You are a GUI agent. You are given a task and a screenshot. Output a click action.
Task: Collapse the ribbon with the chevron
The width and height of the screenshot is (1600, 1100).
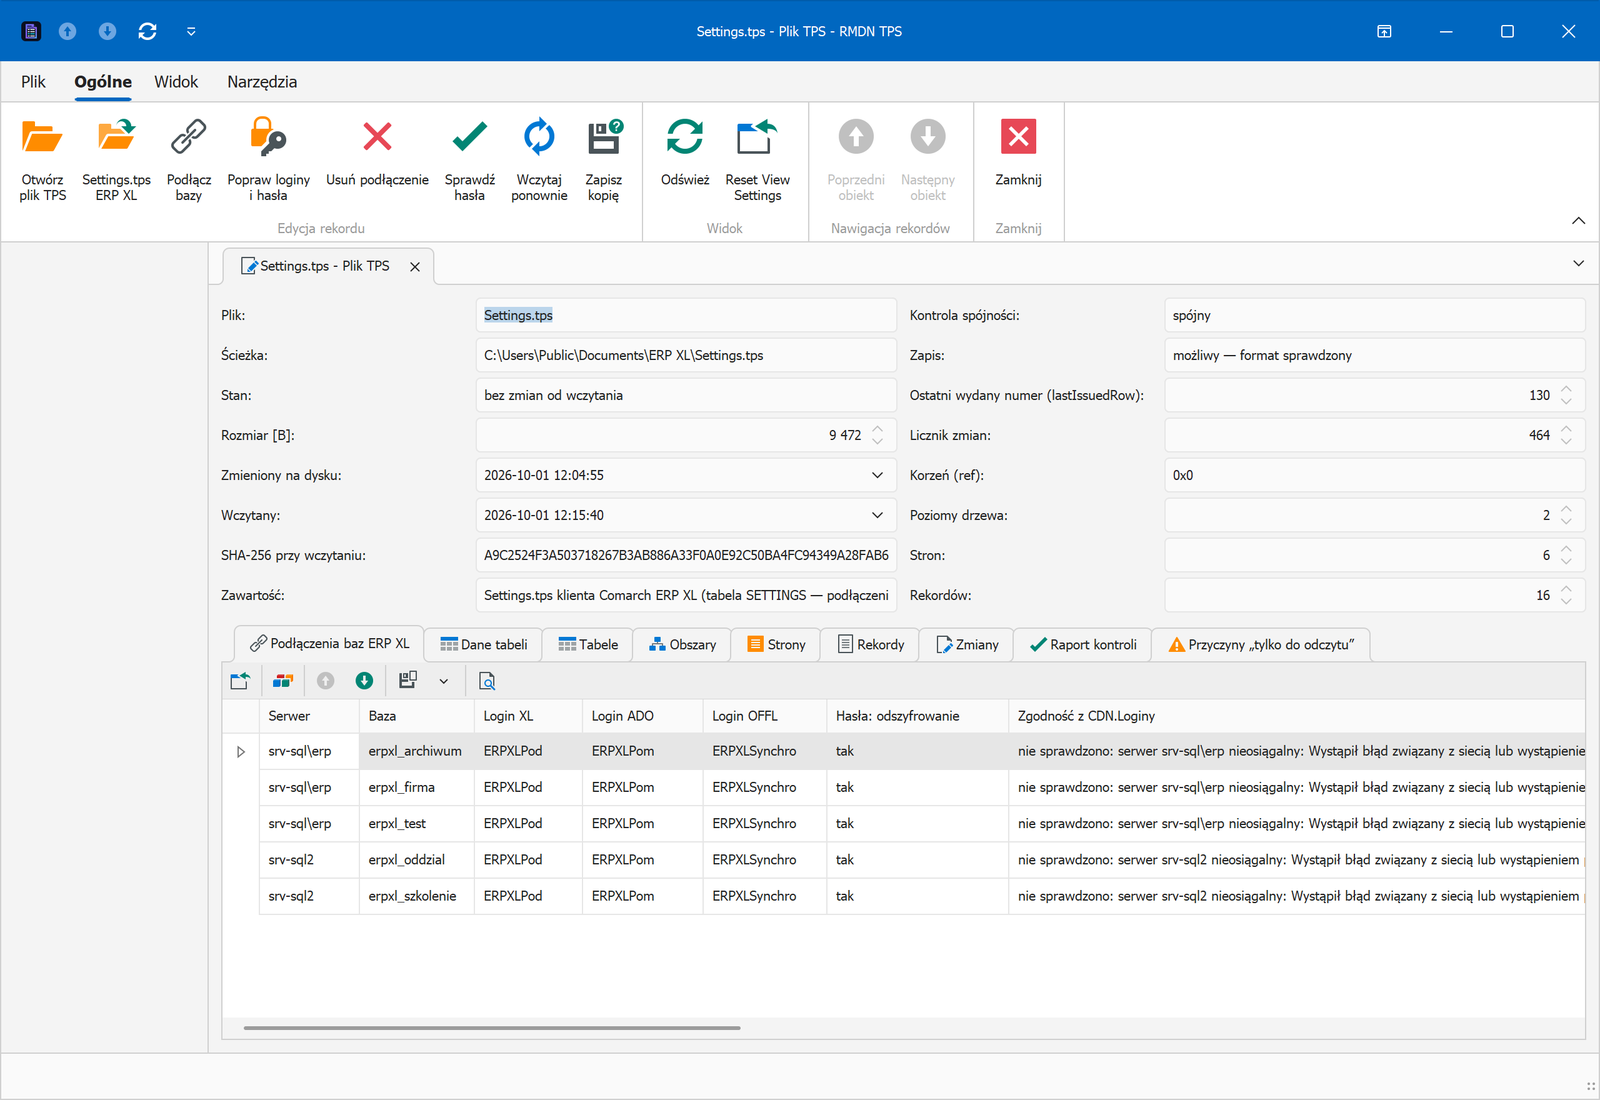tap(1578, 220)
